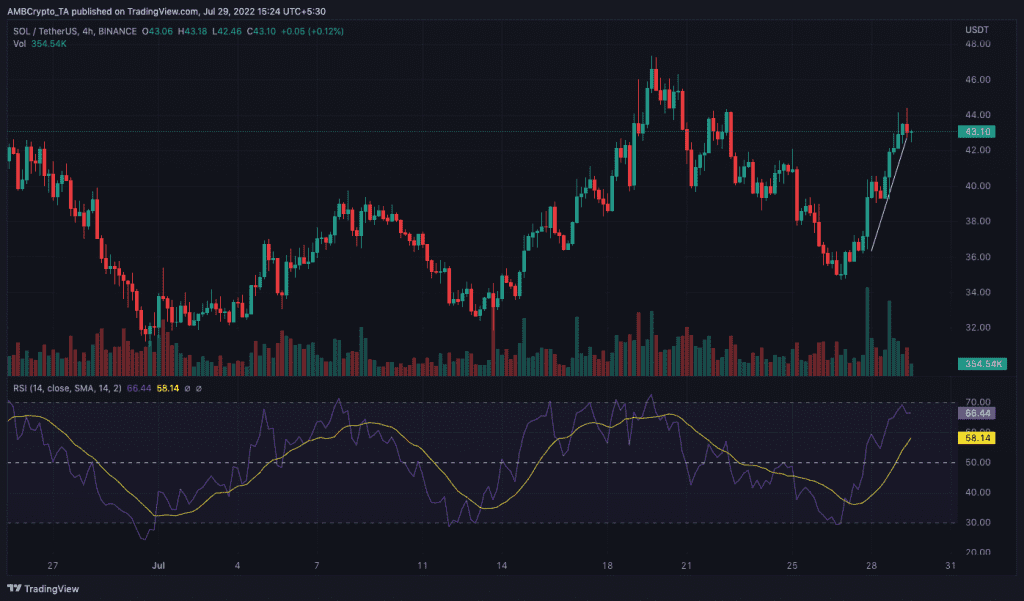This screenshot has height=601, width=1024.
Task: Click the yellow 58.14 value in RSI legend
Action: tap(168, 388)
